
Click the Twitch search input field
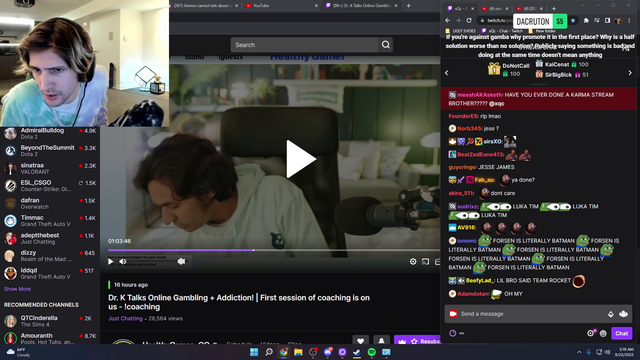pyautogui.click(x=304, y=45)
